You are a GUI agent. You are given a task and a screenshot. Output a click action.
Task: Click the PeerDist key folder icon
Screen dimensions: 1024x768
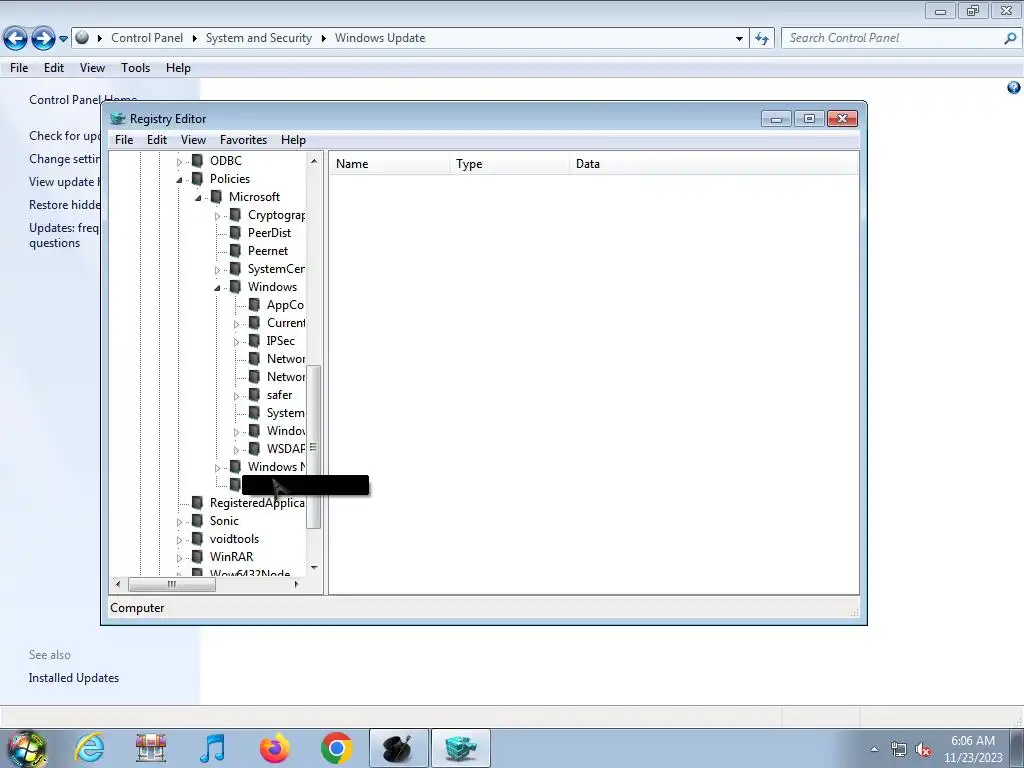pyautogui.click(x=235, y=232)
